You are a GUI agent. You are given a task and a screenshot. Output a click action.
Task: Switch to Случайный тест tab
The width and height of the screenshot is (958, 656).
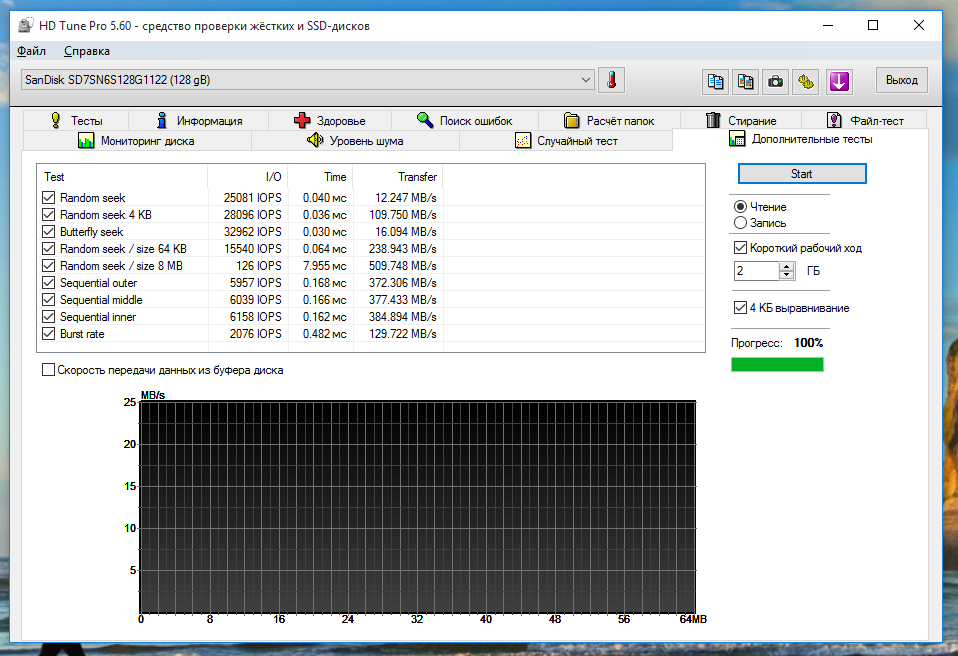[x=566, y=140]
